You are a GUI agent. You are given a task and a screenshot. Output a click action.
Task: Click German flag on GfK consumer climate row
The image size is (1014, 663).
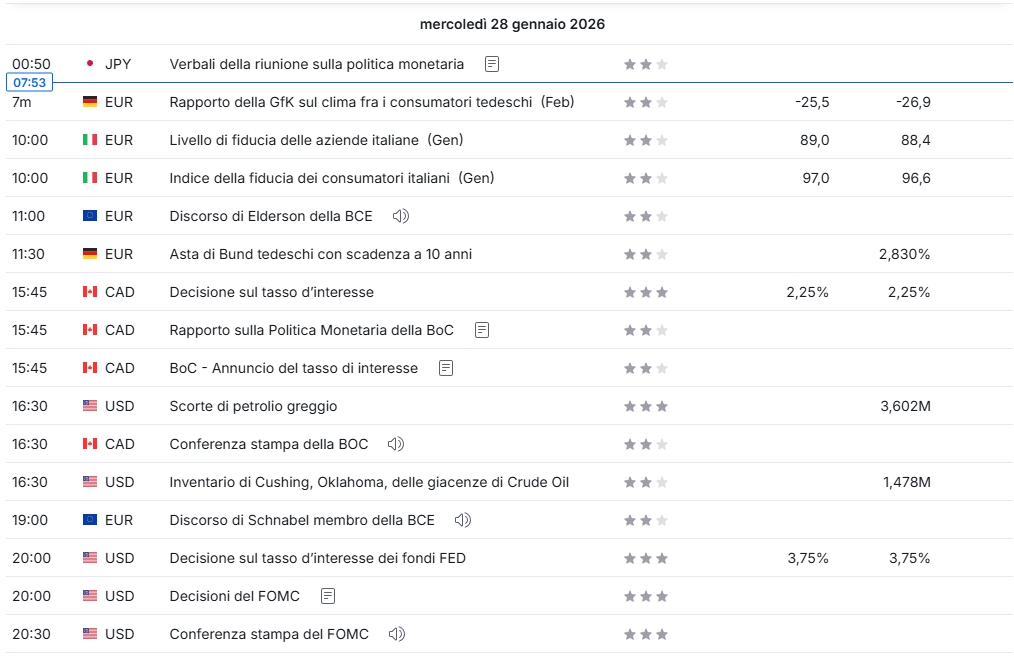(x=90, y=102)
